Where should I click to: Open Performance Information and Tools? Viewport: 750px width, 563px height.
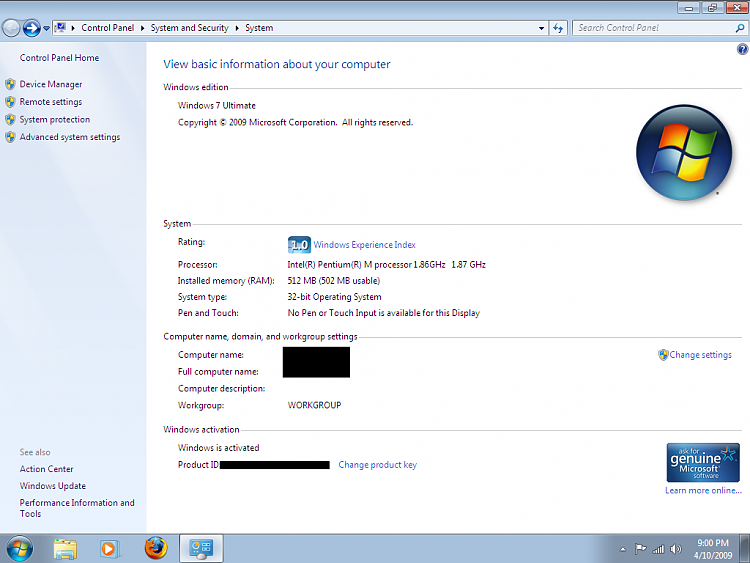(x=77, y=508)
